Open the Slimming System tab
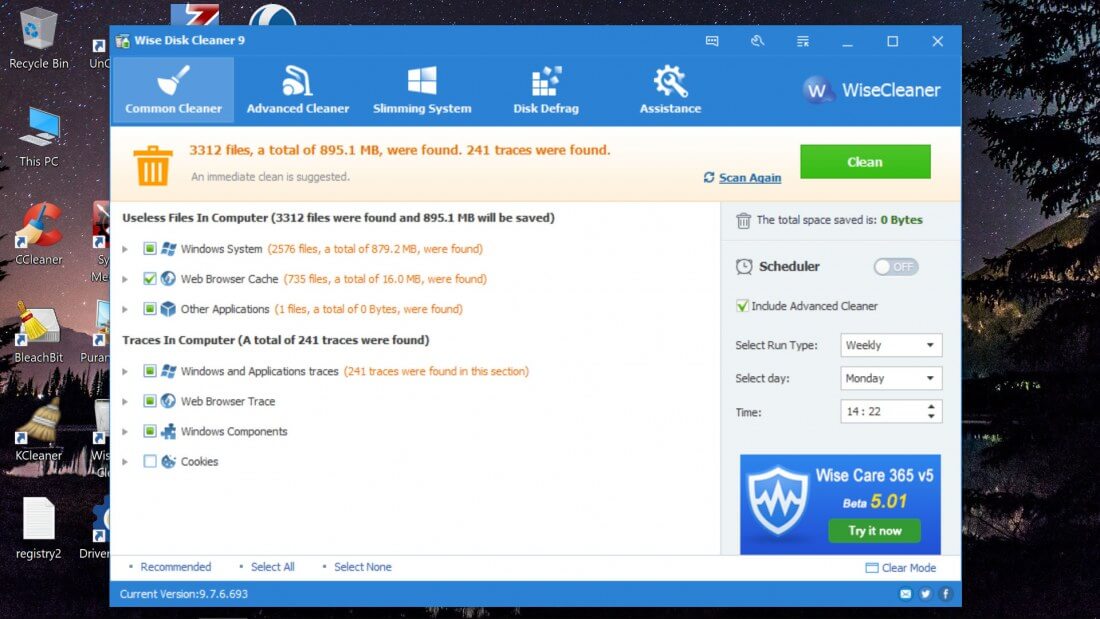 (x=422, y=90)
